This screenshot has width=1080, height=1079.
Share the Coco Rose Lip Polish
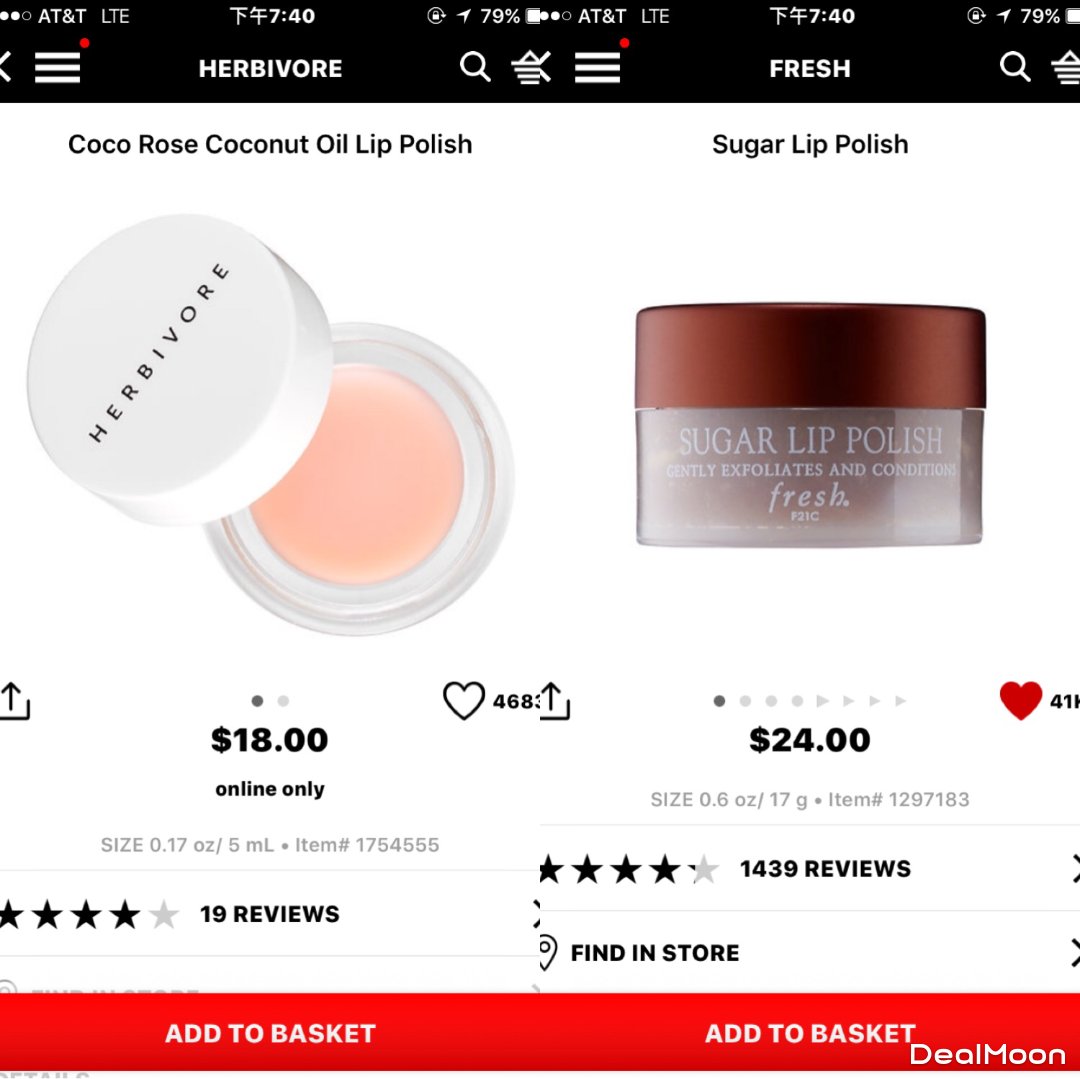point(14,701)
